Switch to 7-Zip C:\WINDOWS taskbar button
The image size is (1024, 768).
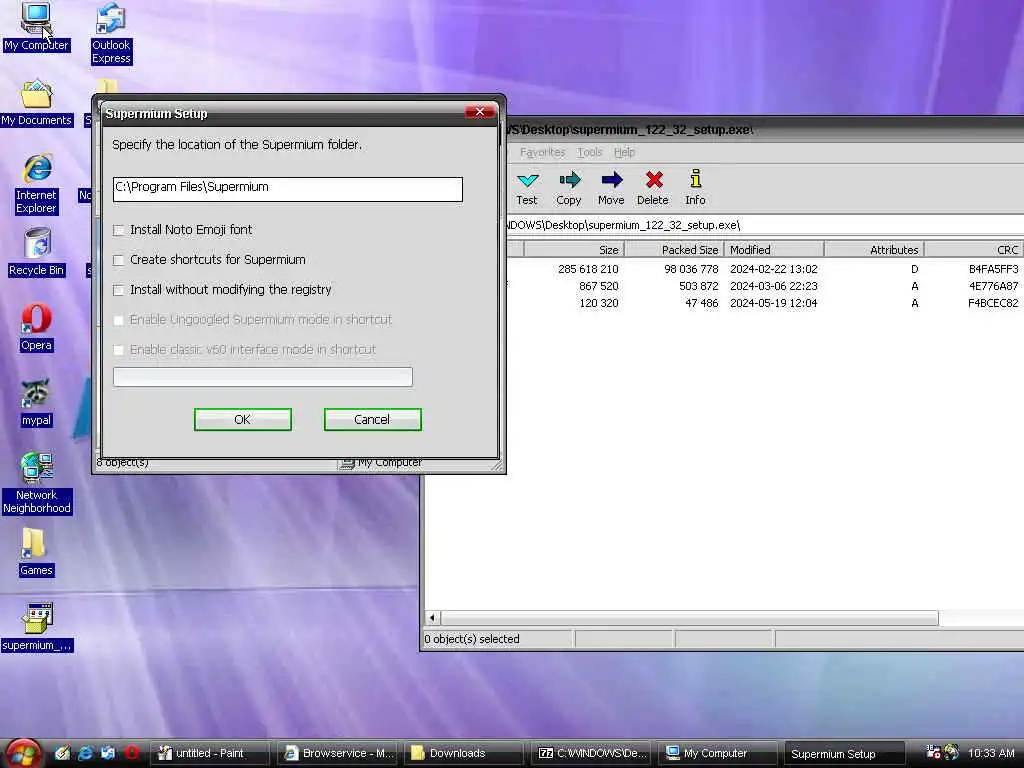pos(591,754)
